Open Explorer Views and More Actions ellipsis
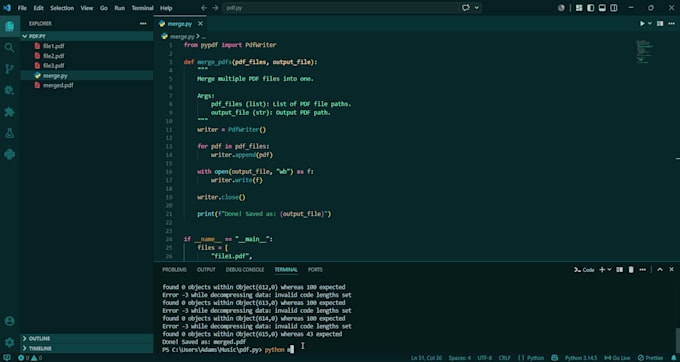 tap(143, 23)
